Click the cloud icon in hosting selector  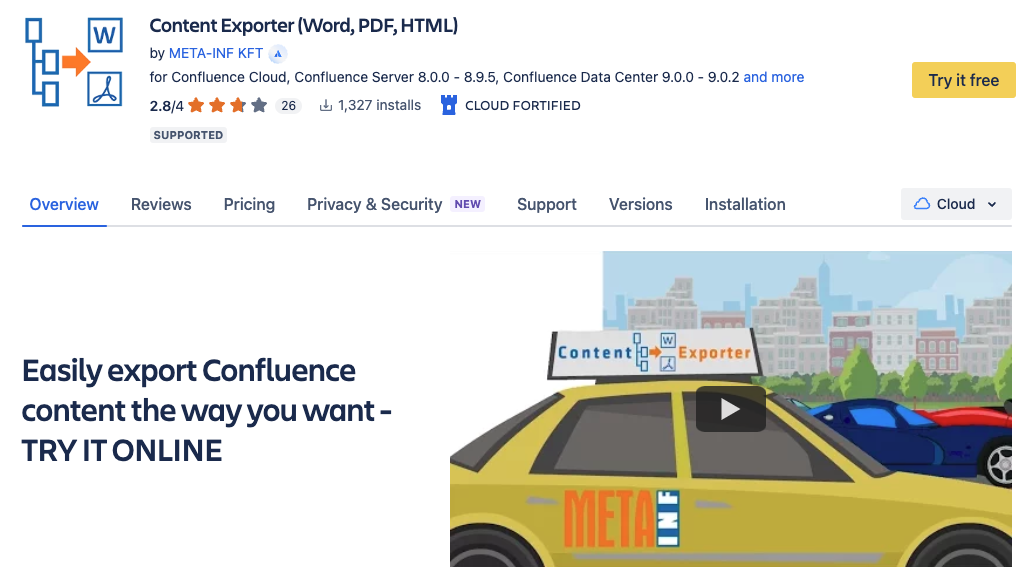point(922,204)
